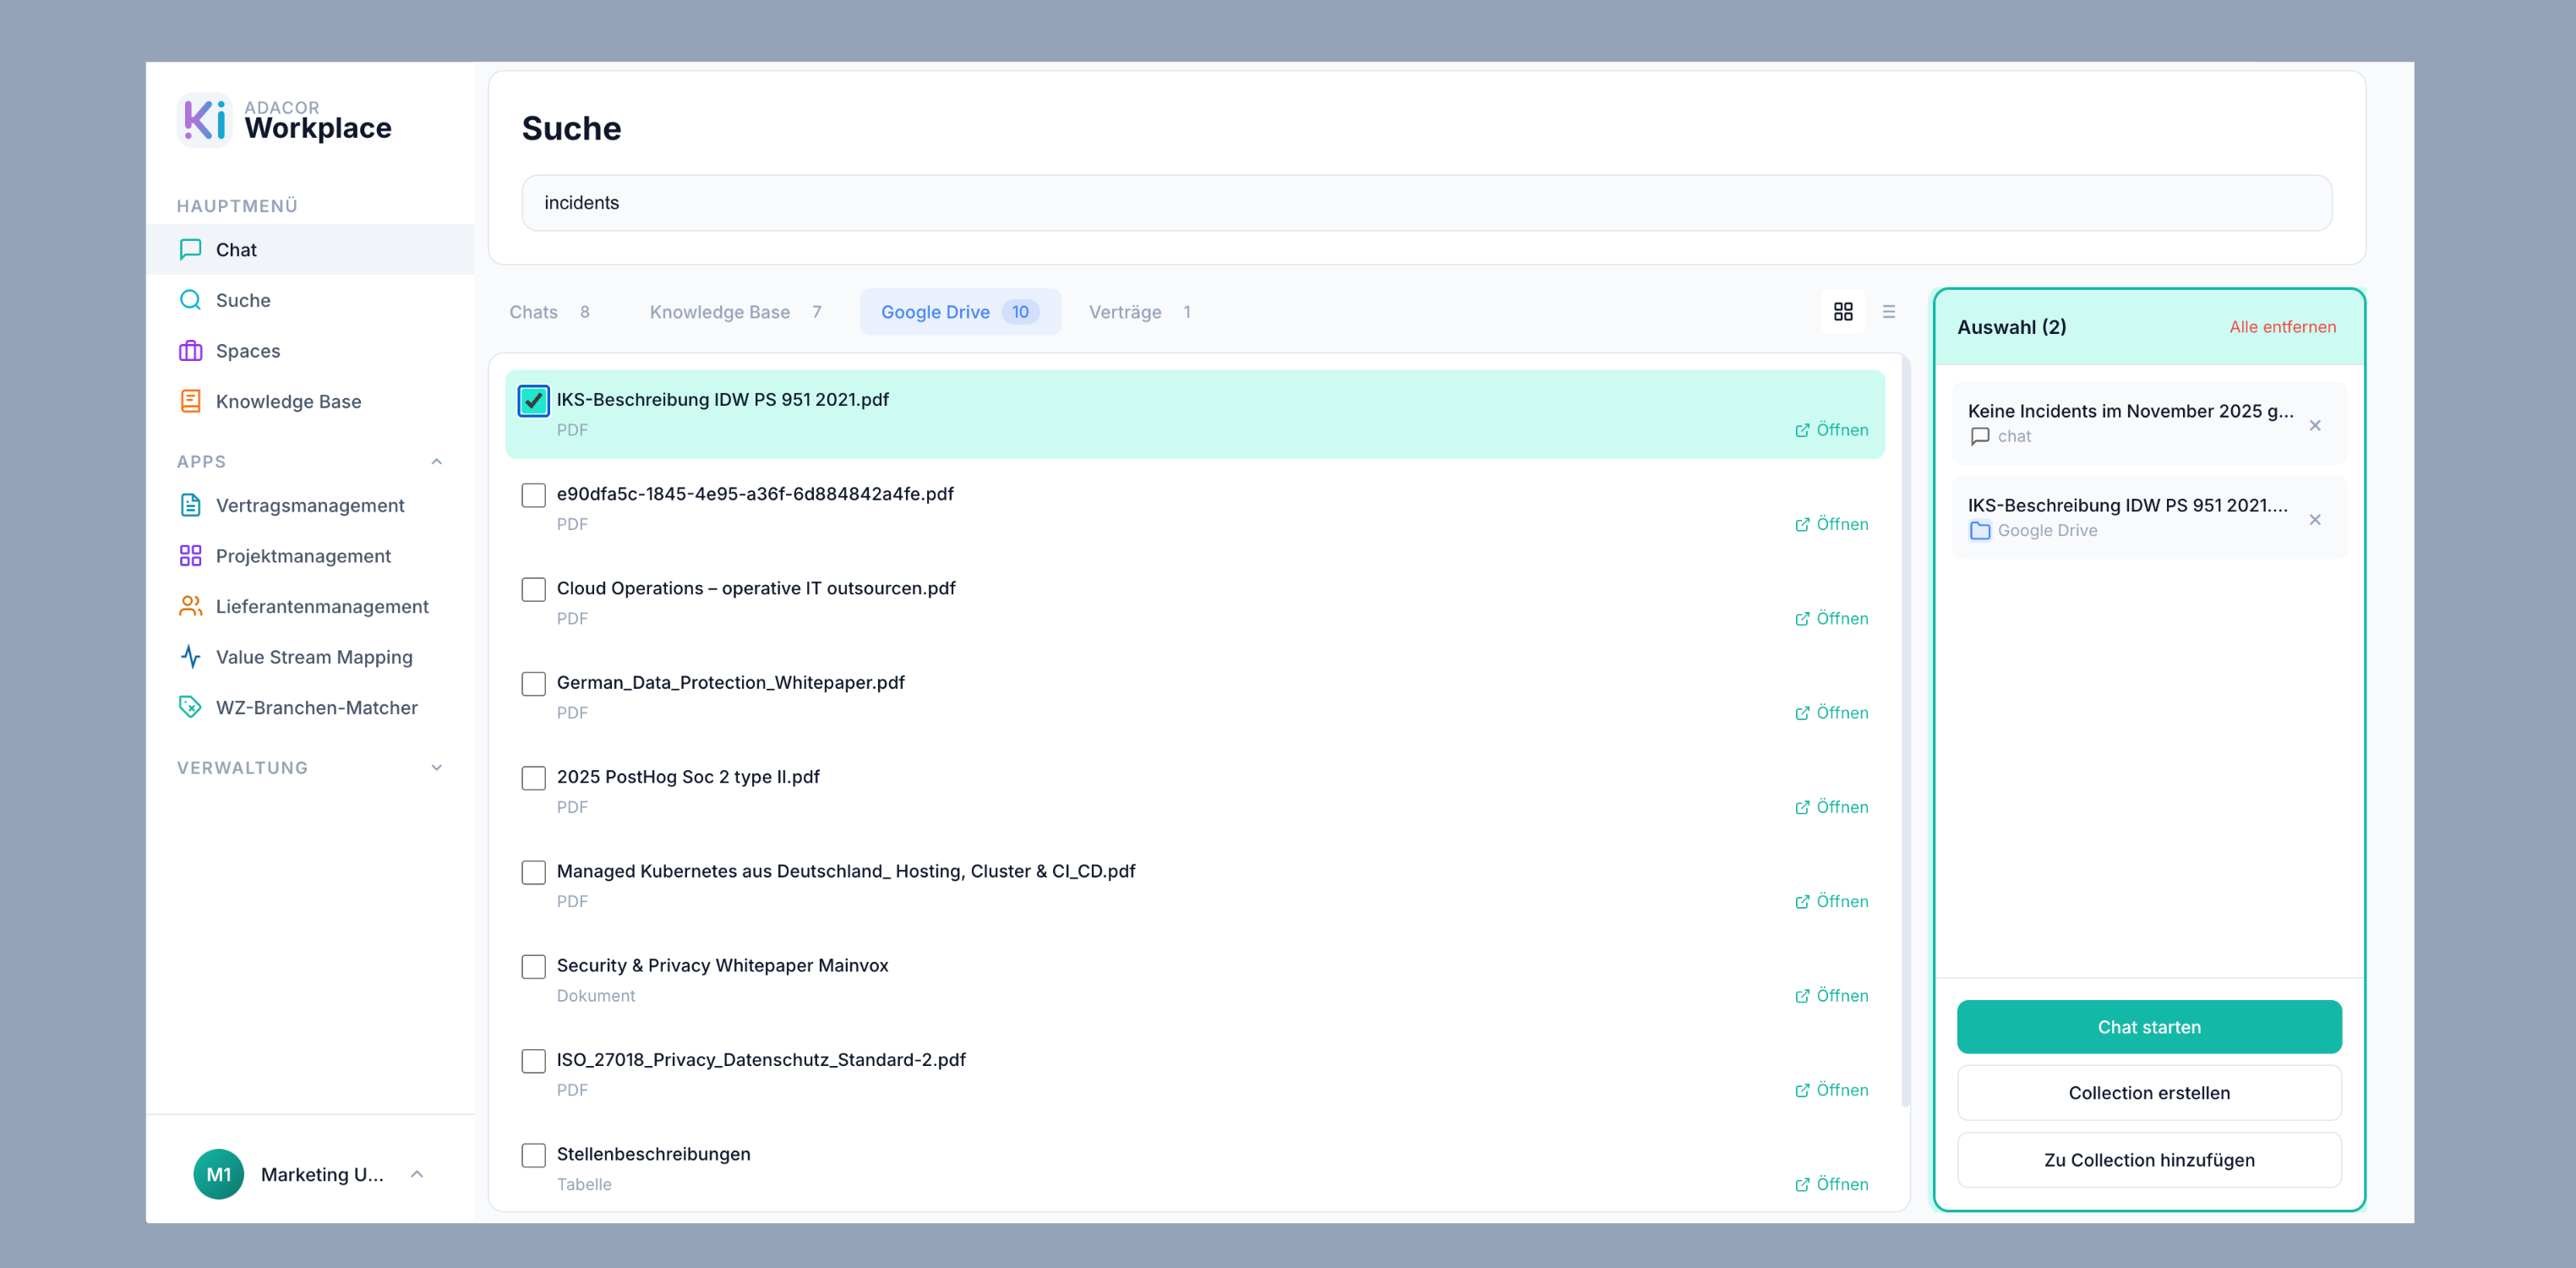Check ISO_27018_Privacy_Datenschutz_Standard-2.pdf
This screenshot has height=1268, width=2576.
[533, 1061]
